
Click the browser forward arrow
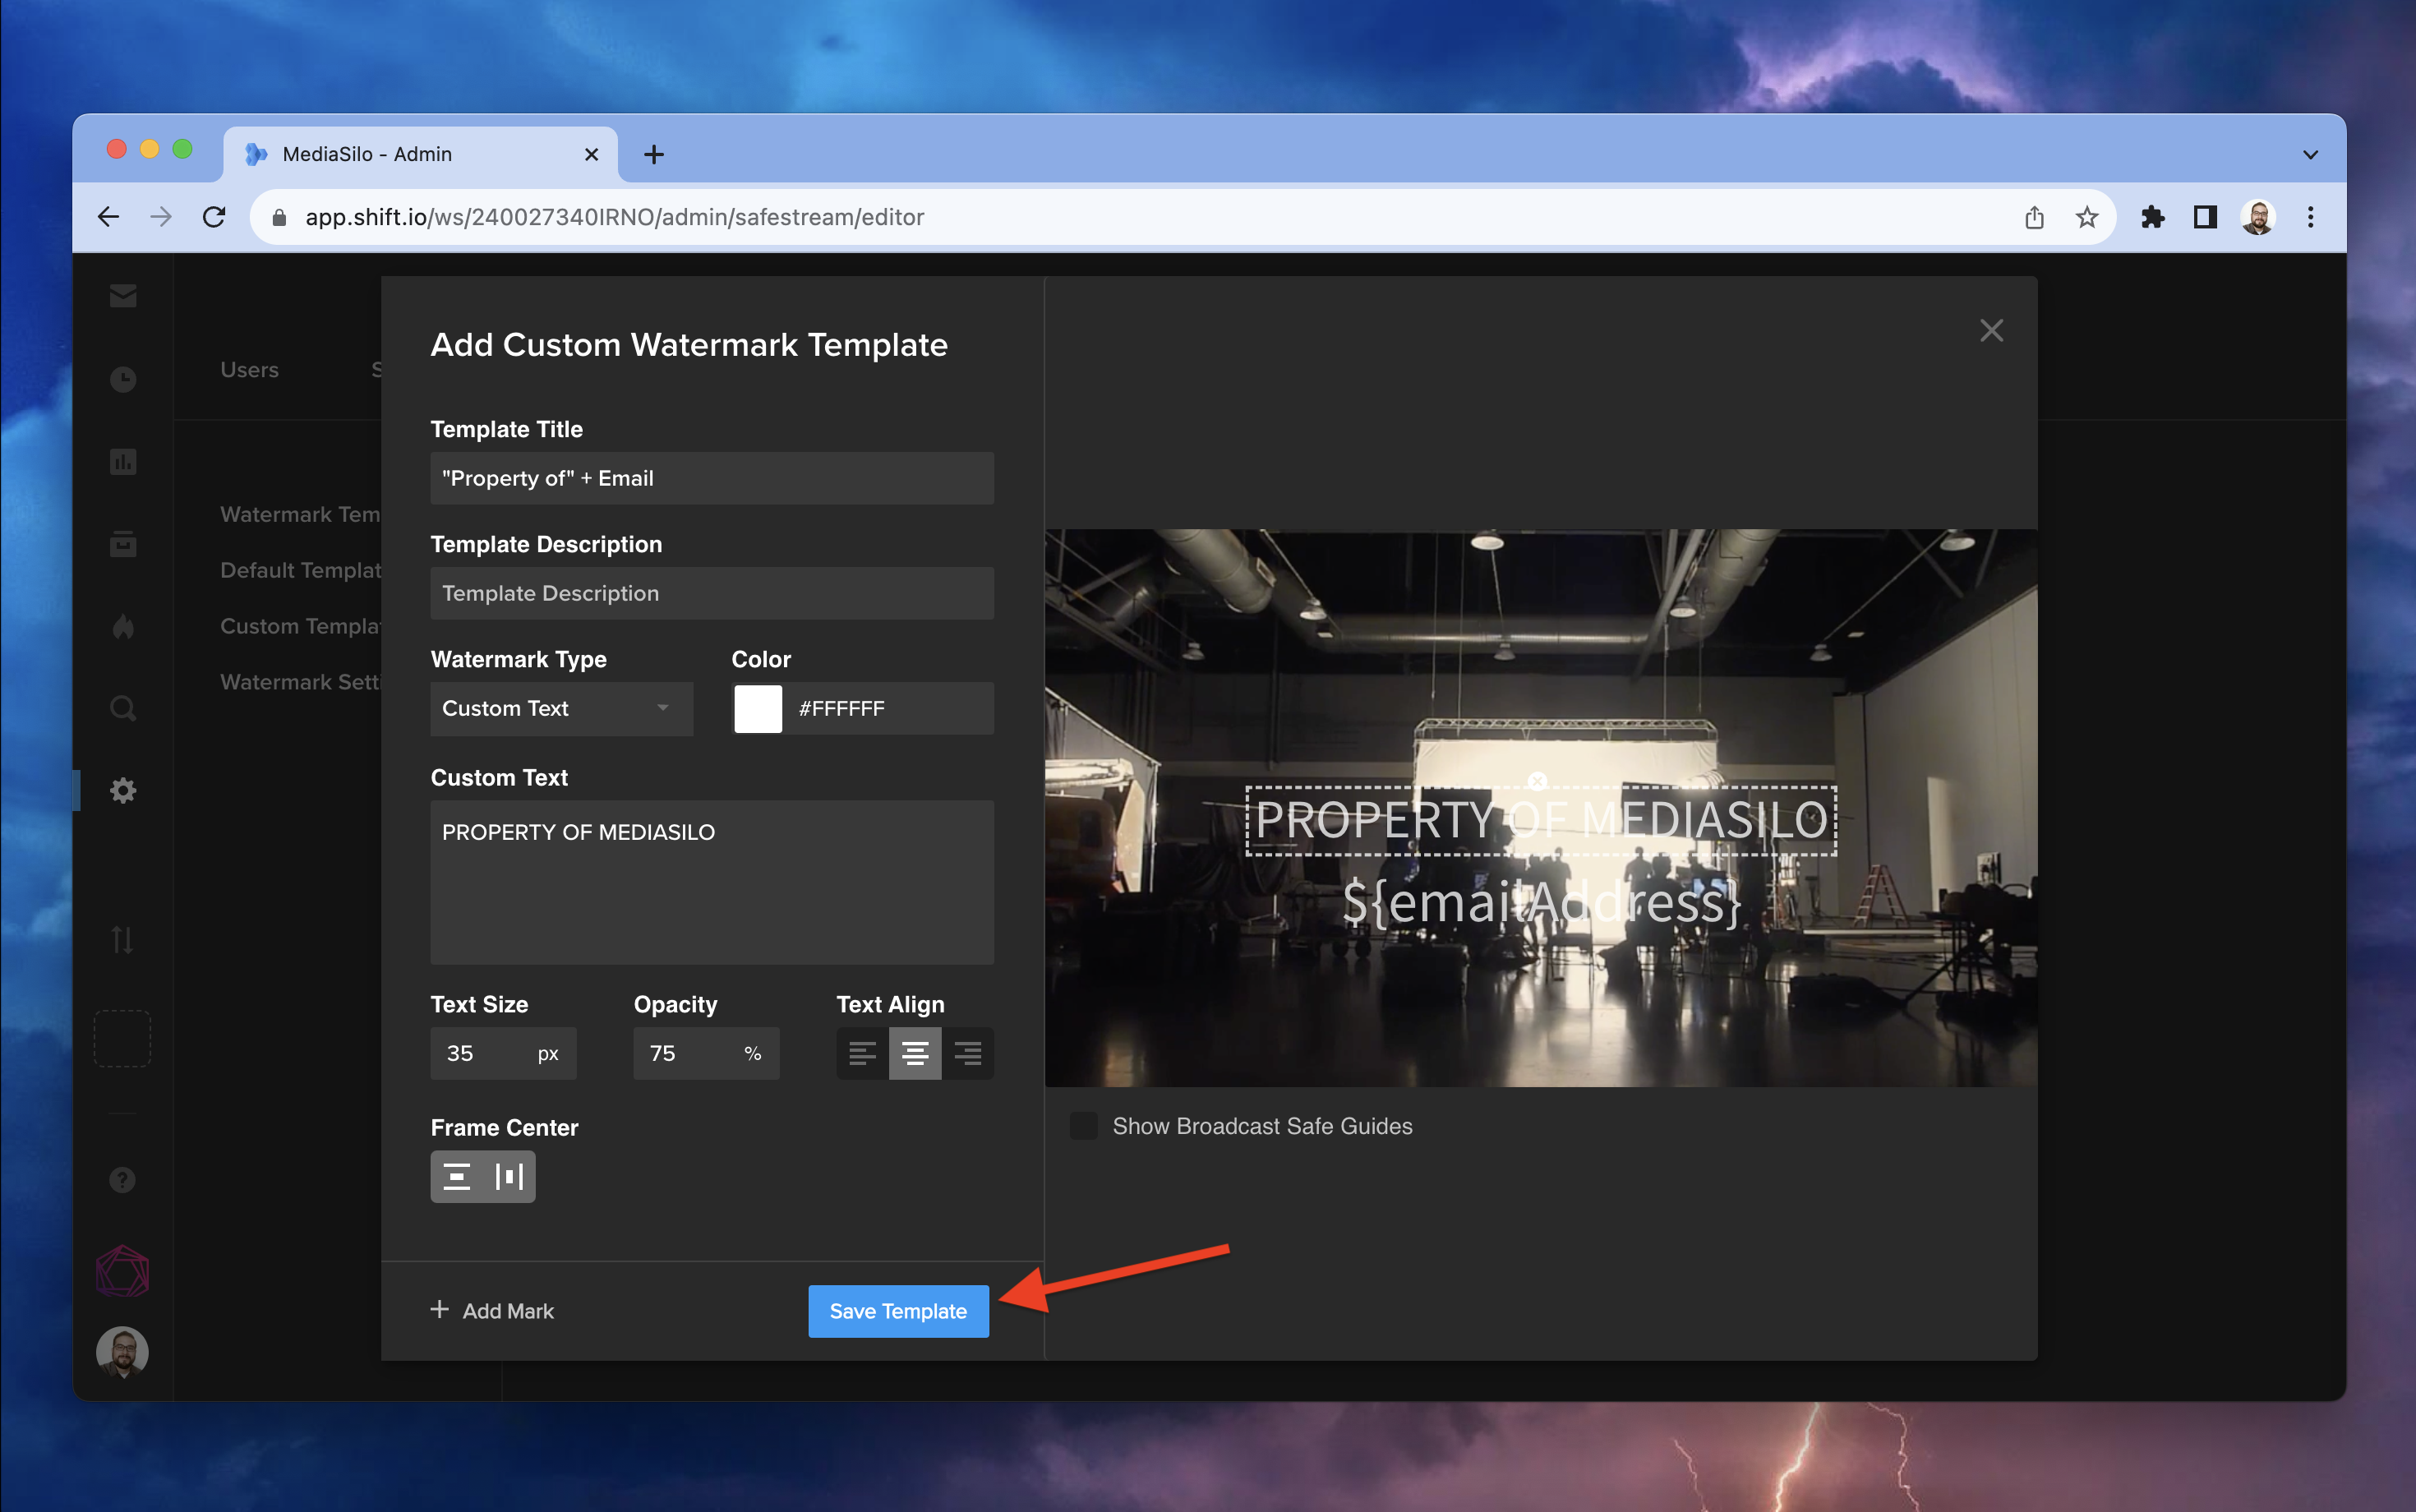[161, 217]
